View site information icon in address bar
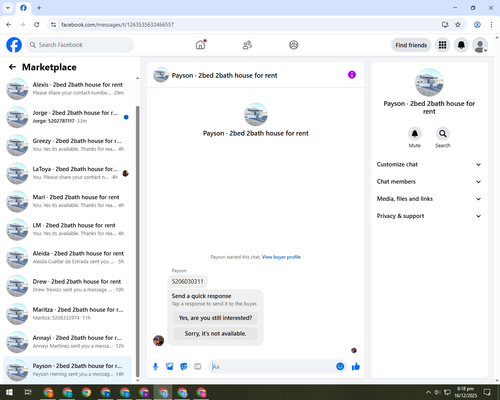This screenshot has width=500, height=400. [x=53, y=25]
